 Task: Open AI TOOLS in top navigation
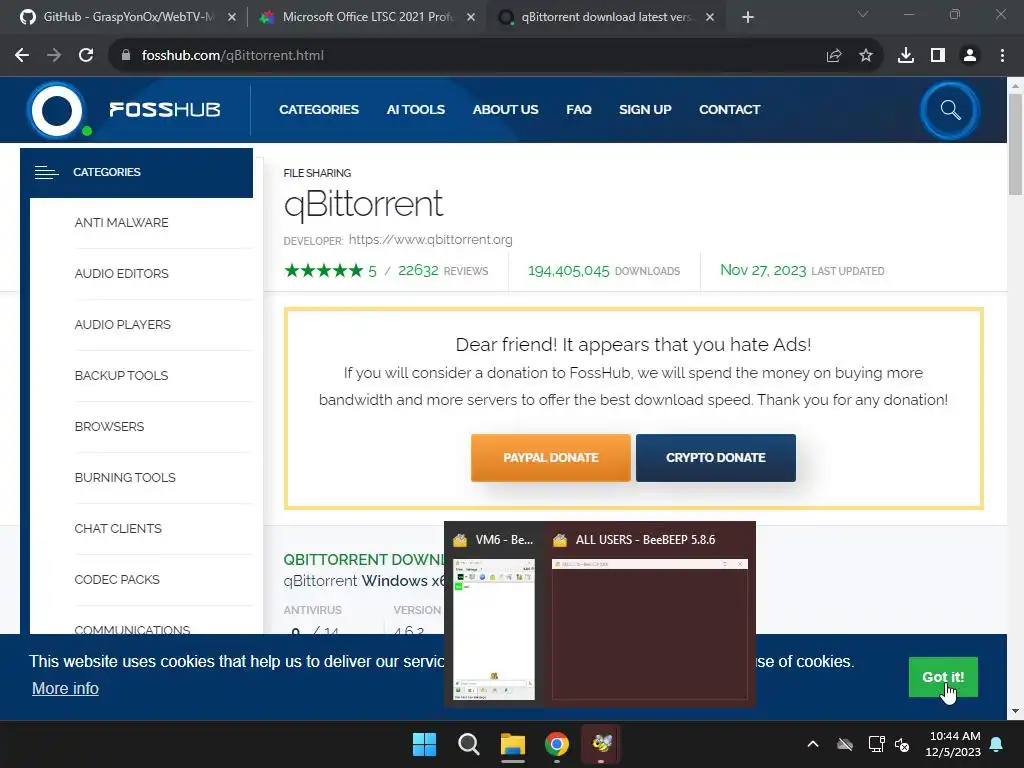(415, 110)
